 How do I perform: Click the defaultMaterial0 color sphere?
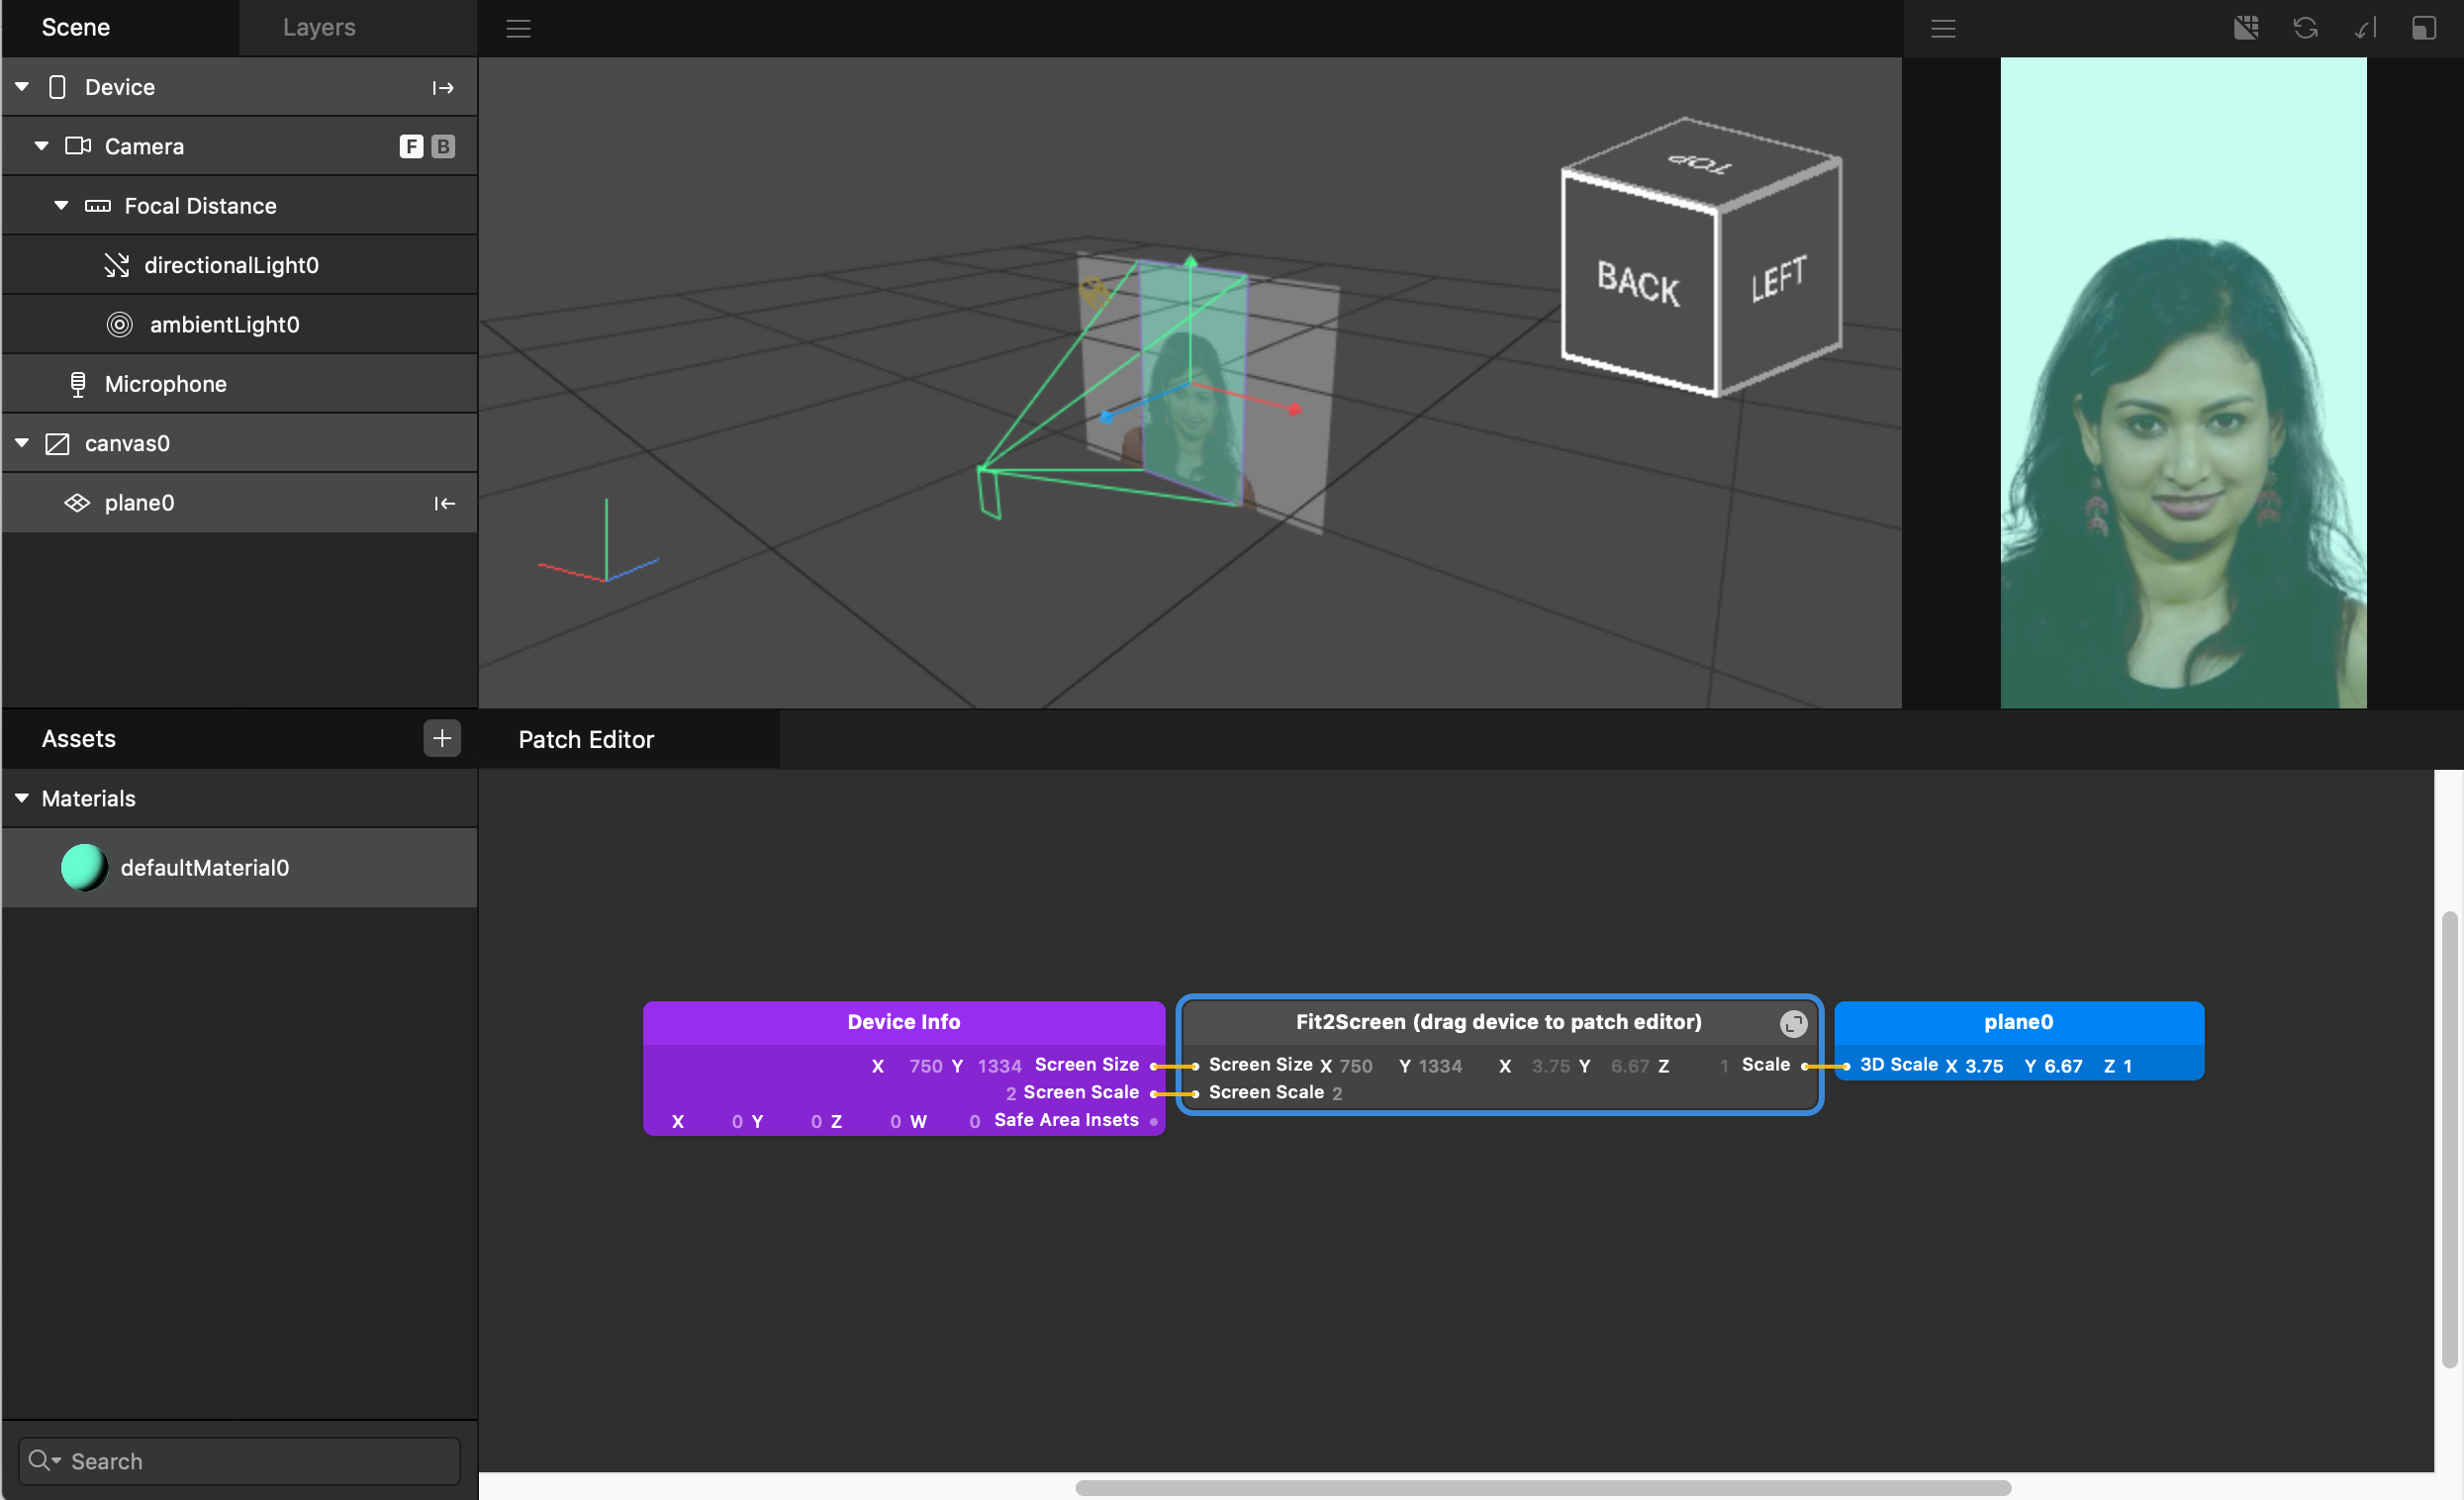tap(84, 867)
